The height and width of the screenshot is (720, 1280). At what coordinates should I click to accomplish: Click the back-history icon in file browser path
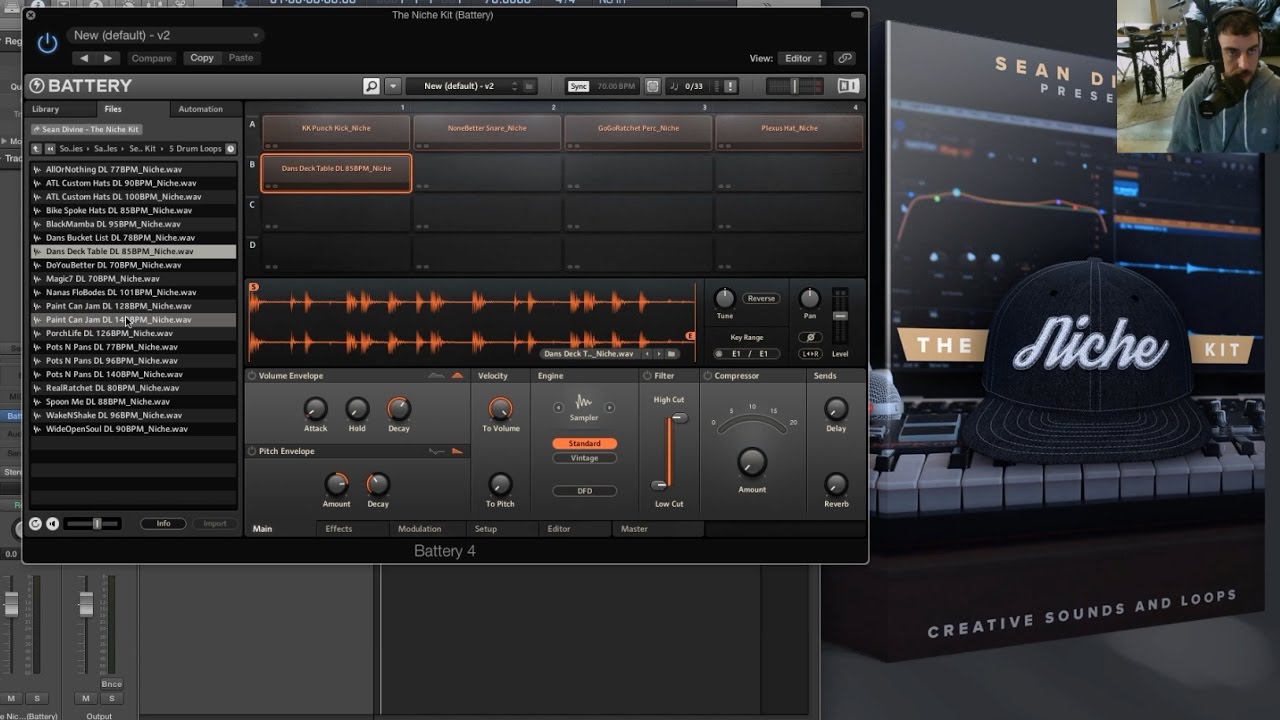[x=50, y=149]
